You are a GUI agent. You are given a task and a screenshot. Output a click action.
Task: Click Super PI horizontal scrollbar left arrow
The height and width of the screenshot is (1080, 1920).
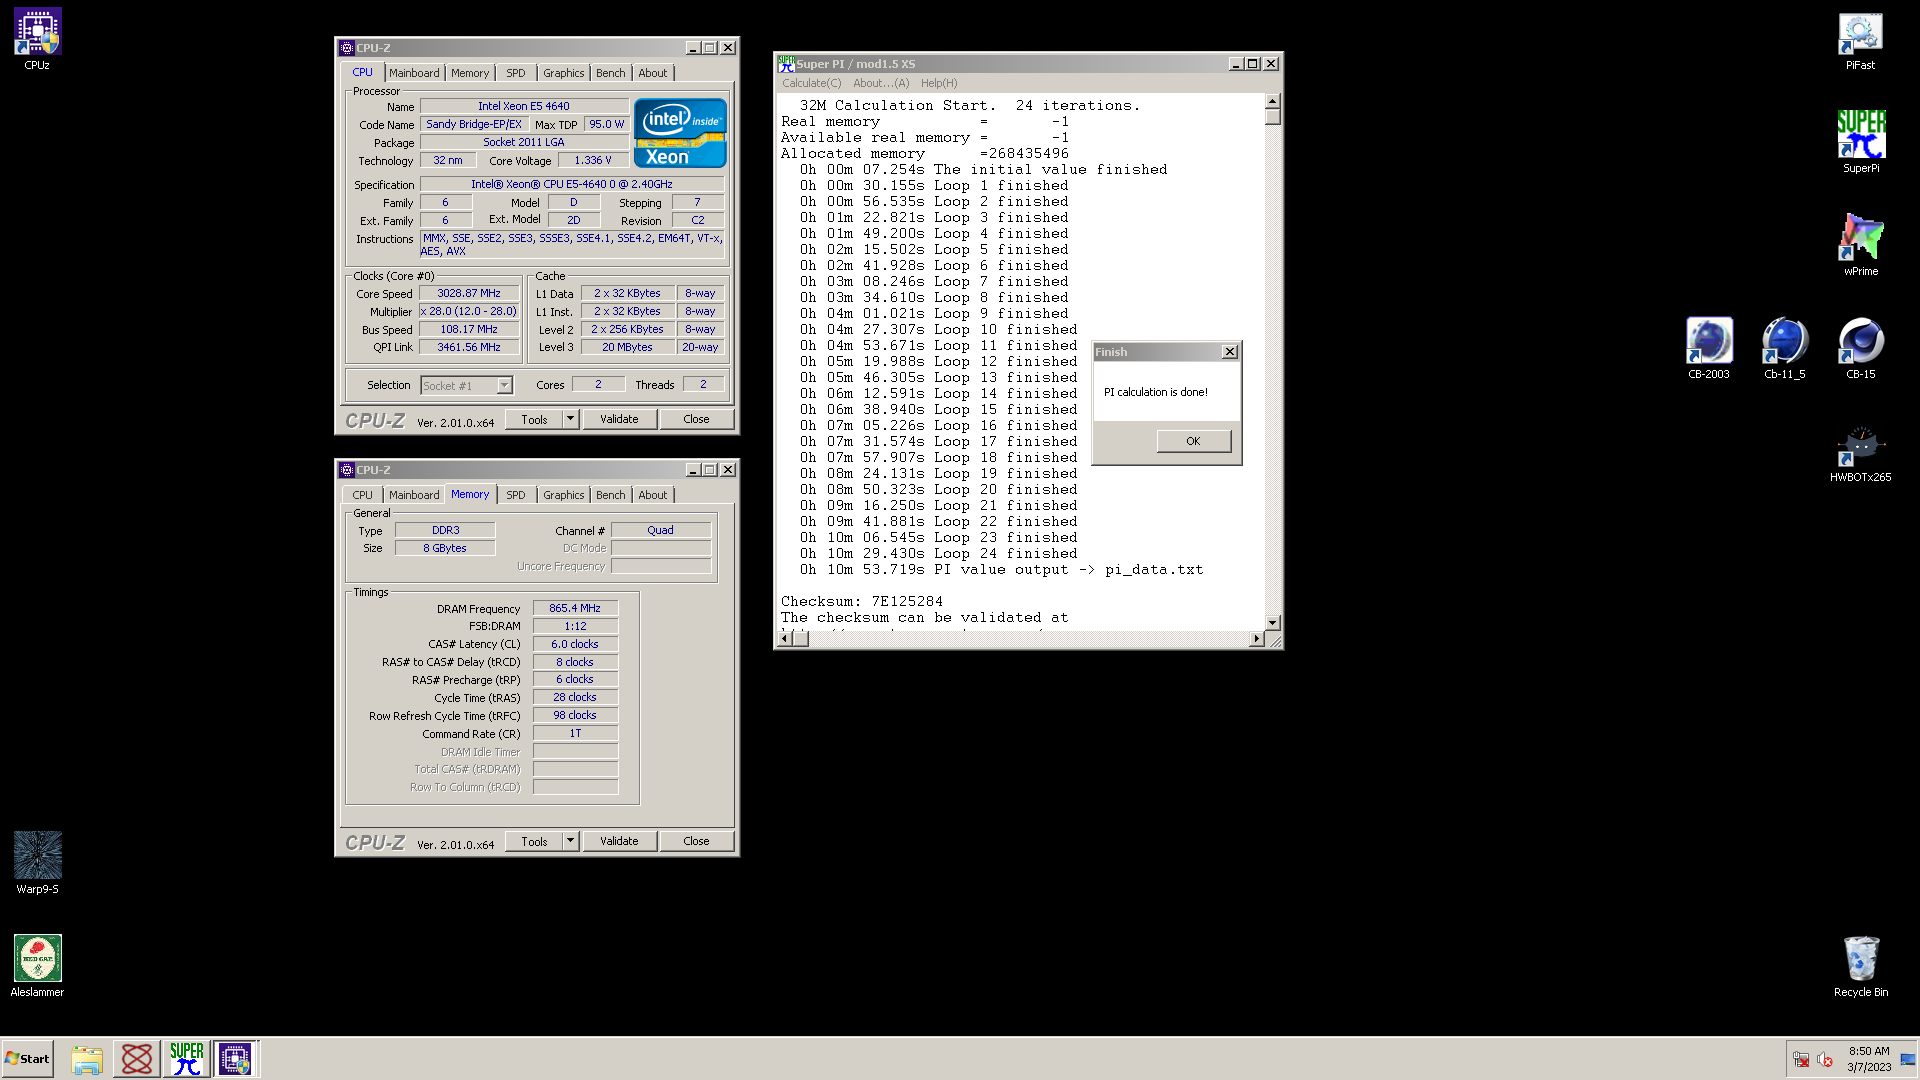785,639
